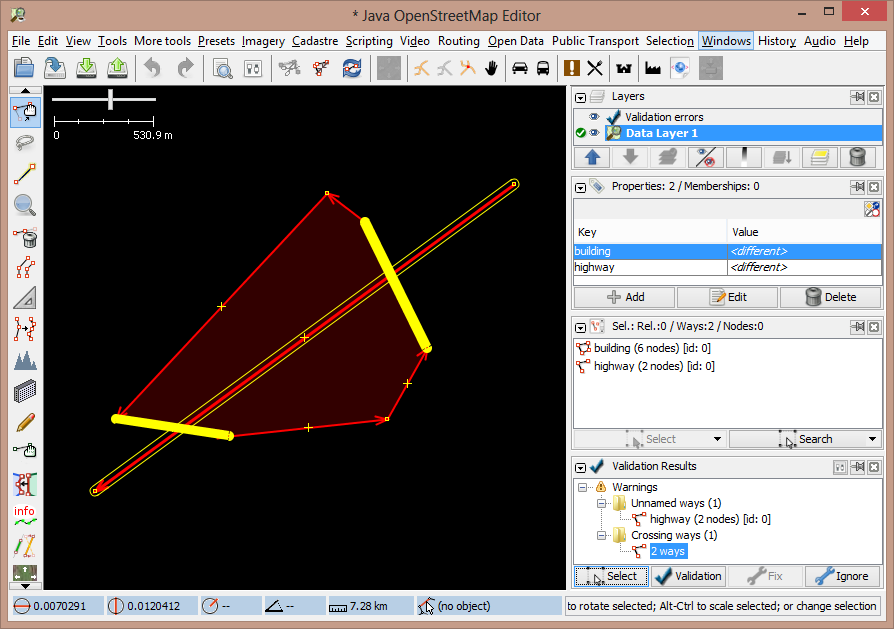Click the Open file folder icon
The width and height of the screenshot is (894, 629).
point(24,68)
